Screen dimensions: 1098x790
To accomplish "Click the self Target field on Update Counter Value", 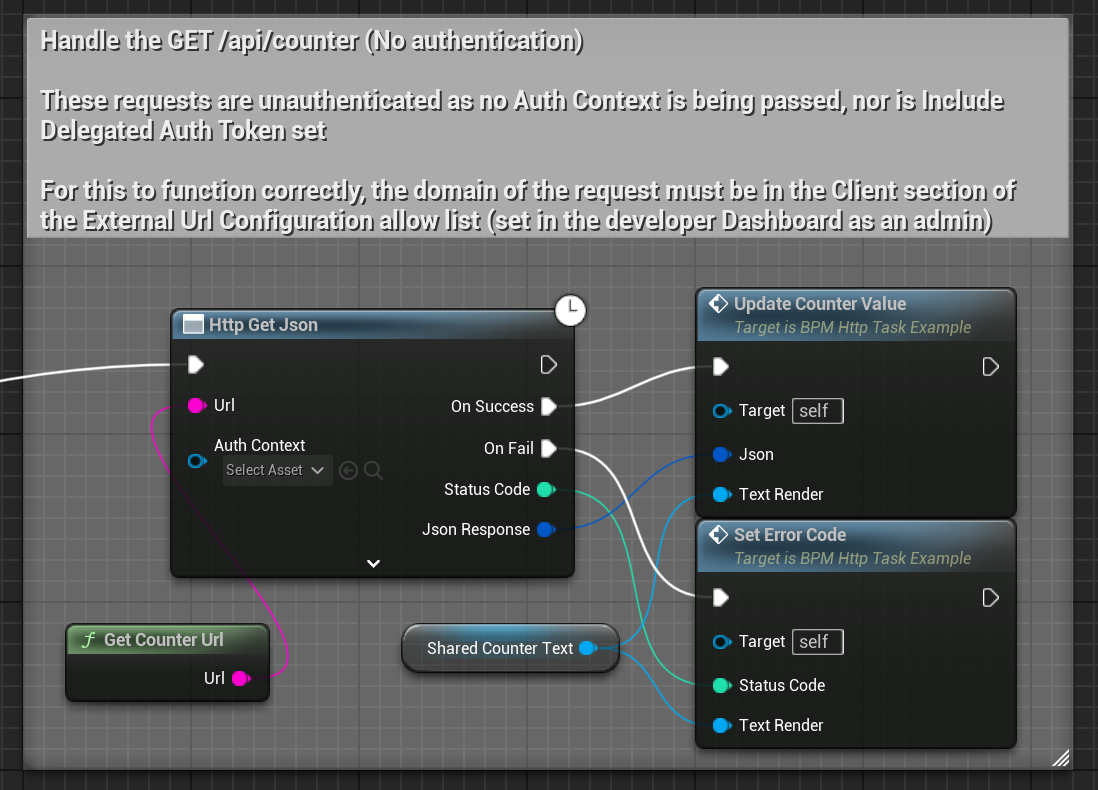I will point(817,411).
